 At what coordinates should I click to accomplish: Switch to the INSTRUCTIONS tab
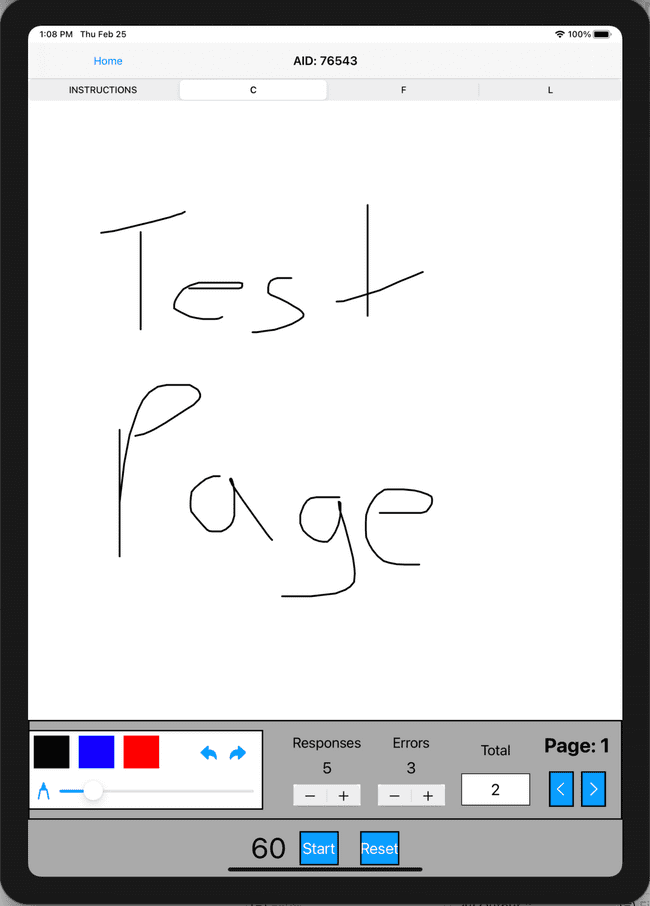(103, 90)
